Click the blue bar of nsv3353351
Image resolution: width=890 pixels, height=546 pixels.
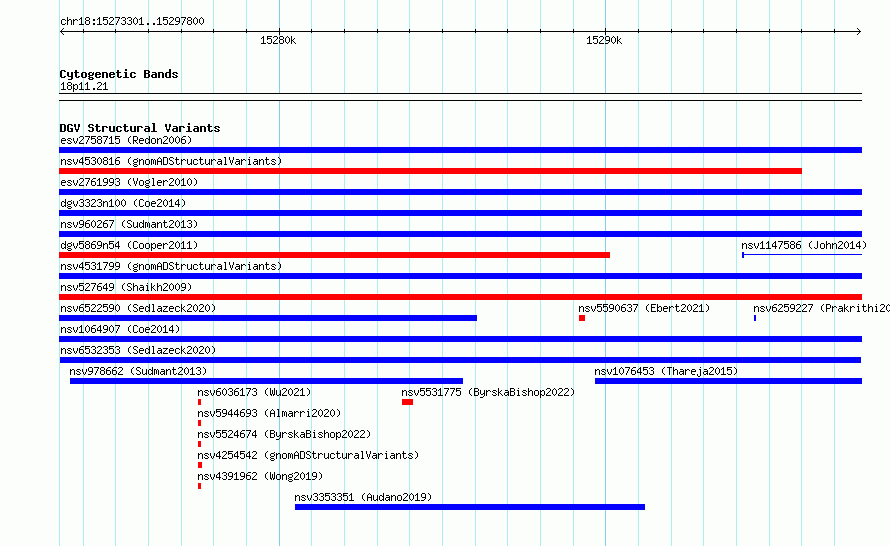470,507
